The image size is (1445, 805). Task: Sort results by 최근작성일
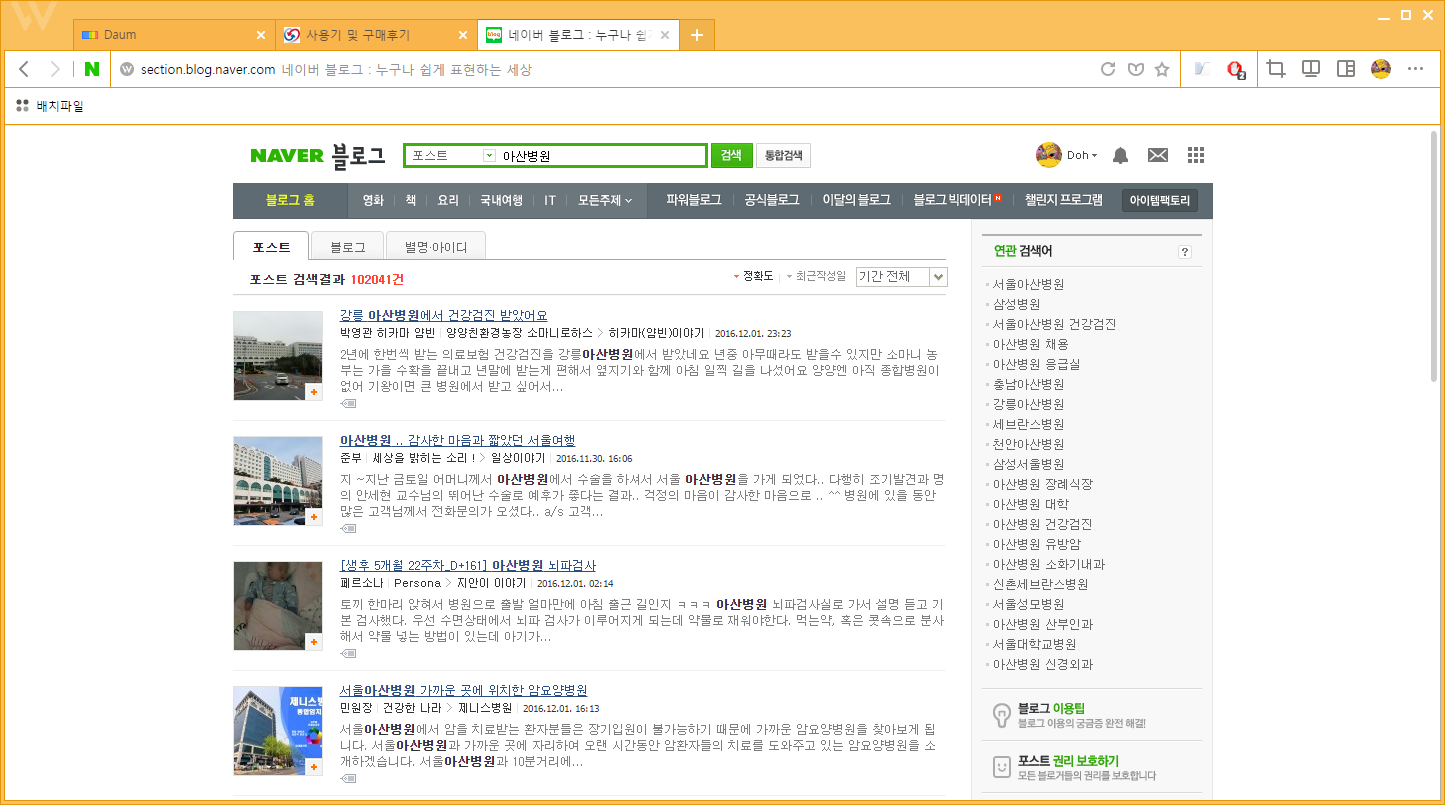[816, 276]
